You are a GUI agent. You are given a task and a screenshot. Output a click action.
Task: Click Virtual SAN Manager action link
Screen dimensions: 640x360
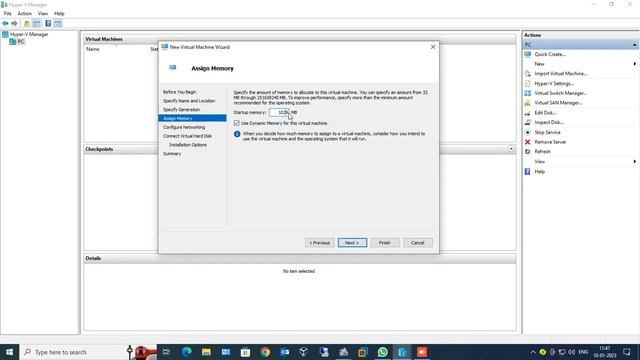(x=558, y=103)
